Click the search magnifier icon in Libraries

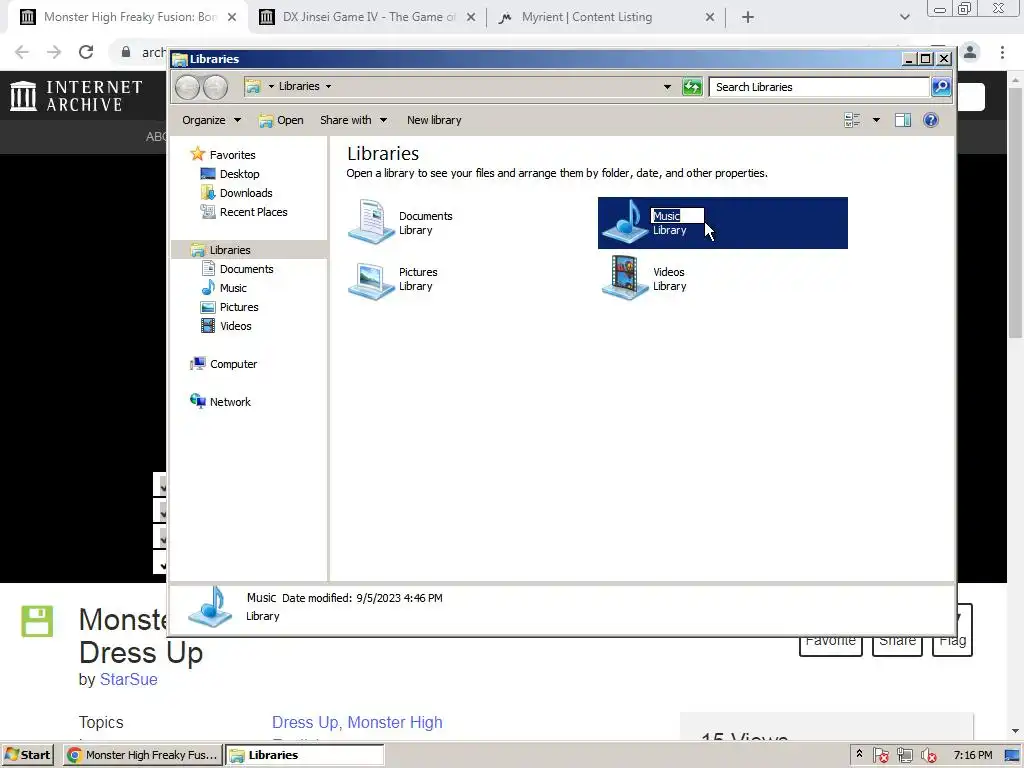[x=941, y=86]
